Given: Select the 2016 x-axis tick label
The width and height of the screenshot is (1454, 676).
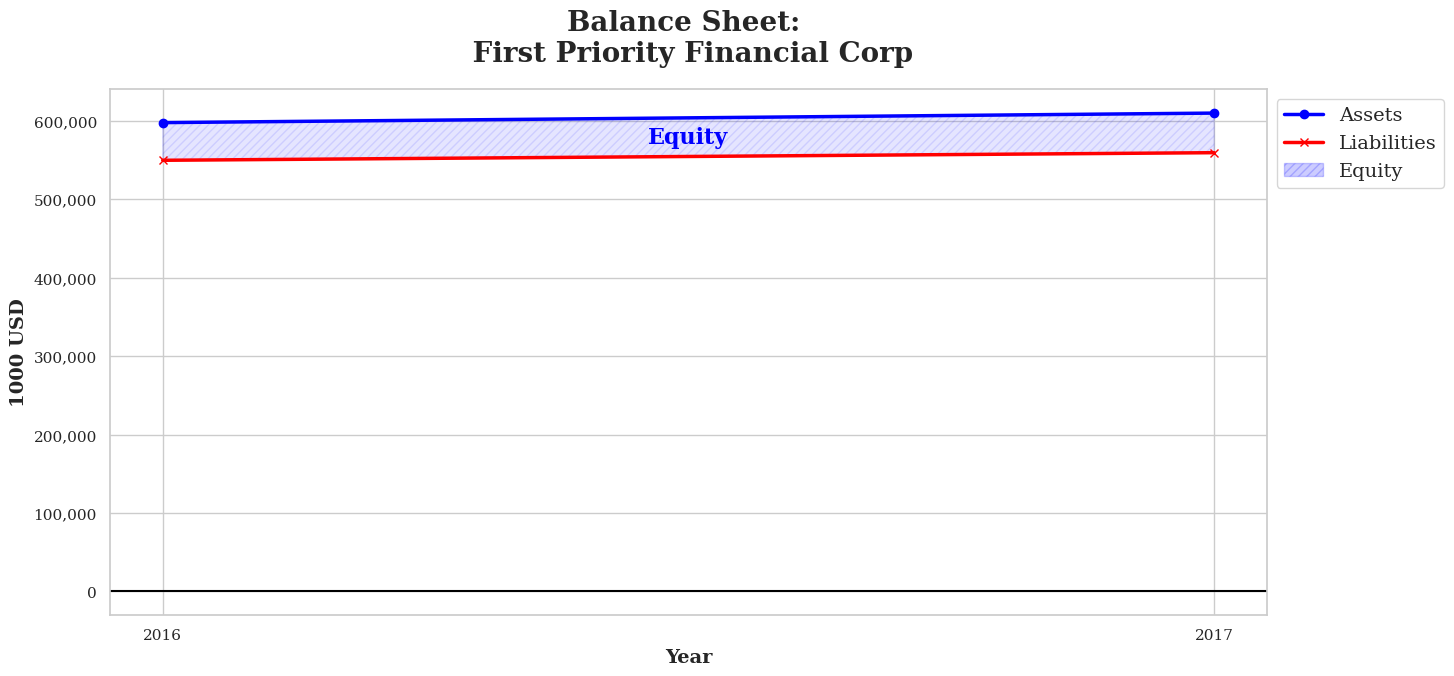Looking at the screenshot, I should click(162, 635).
